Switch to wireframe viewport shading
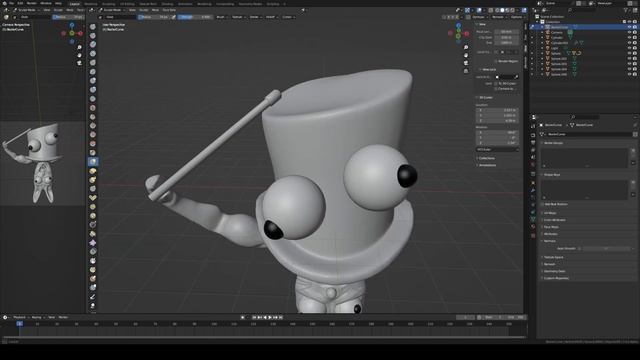Screen dimensions: 640x360 (x=497, y=10)
